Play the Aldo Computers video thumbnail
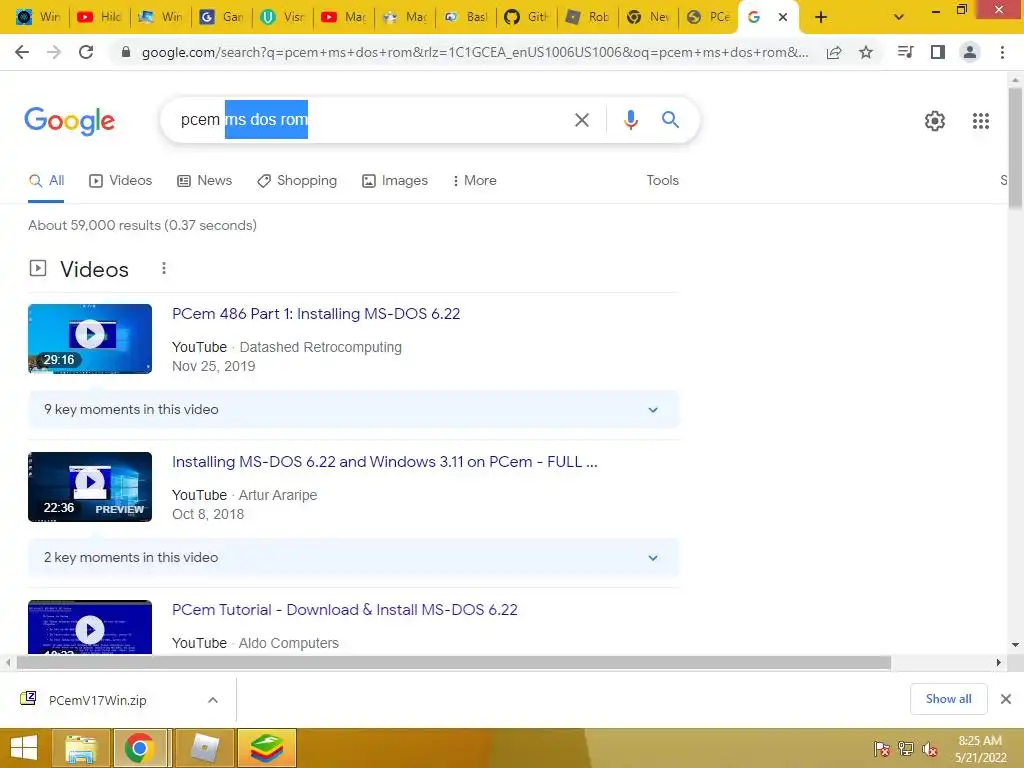The width and height of the screenshot is (1024, 768). click(90, 627)
